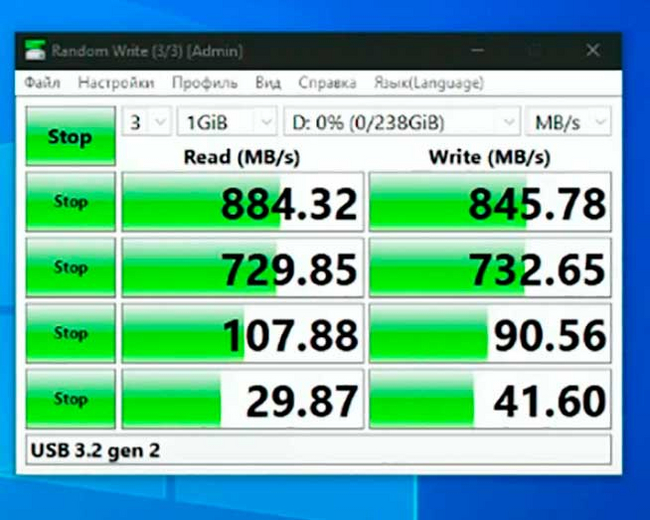
Task: Click Stop button beside 884.32 row
Action: pyautogui.click(x=70, y=202)
